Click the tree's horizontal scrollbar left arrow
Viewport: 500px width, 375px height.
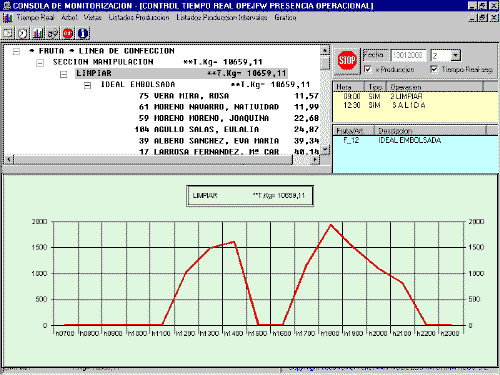9,160
